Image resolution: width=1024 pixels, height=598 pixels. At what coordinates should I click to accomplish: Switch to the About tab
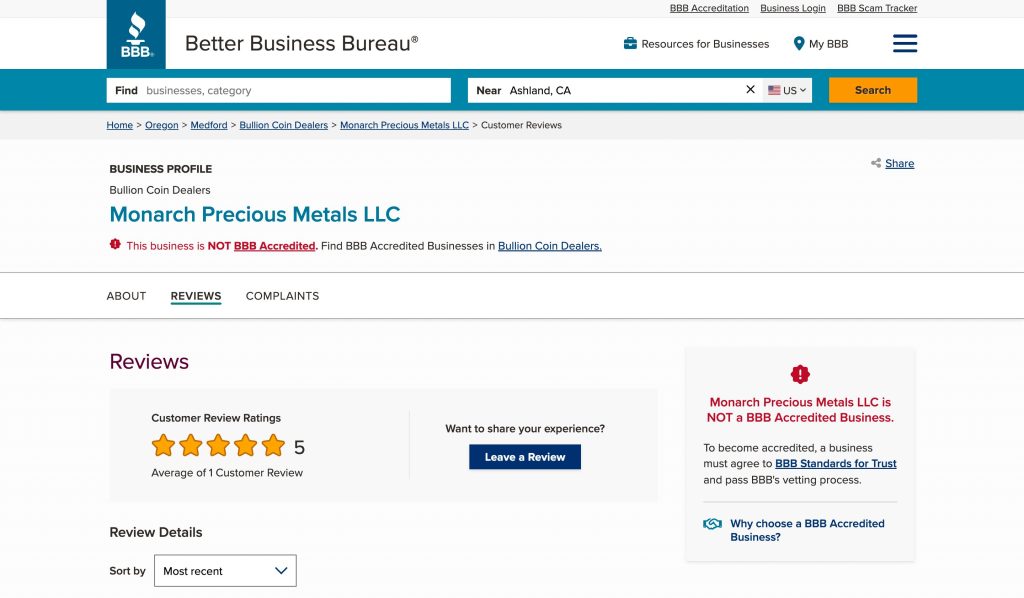click(x=126, y=296)
